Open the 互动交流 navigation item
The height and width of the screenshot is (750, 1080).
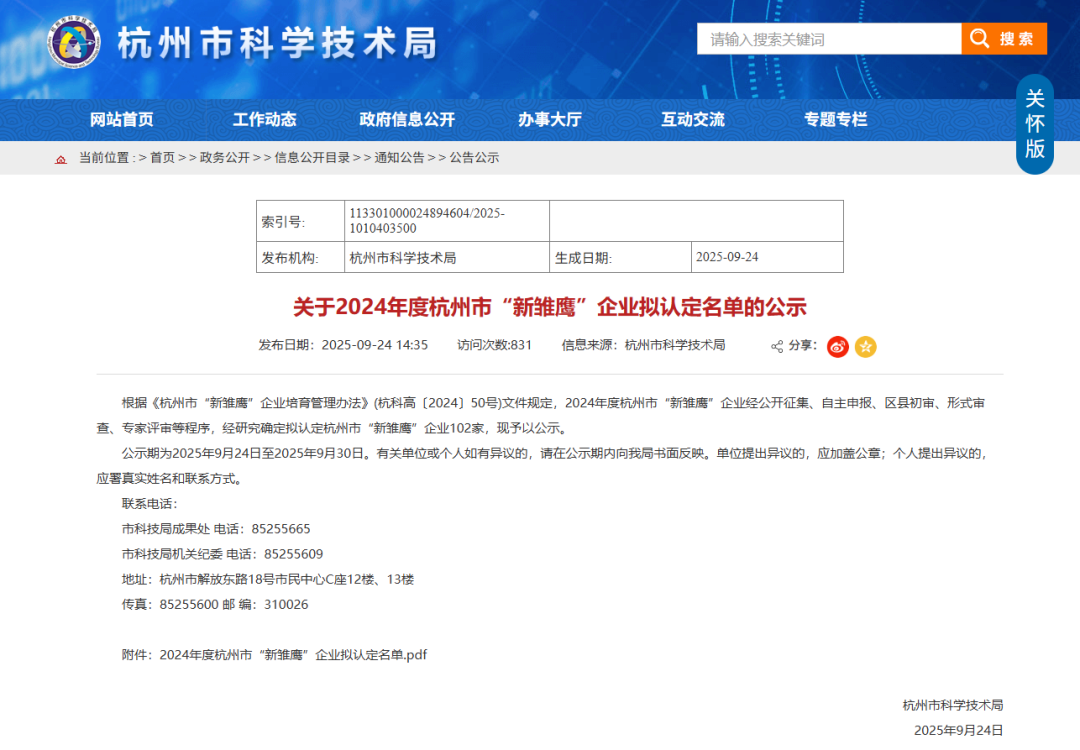[693, 119]
